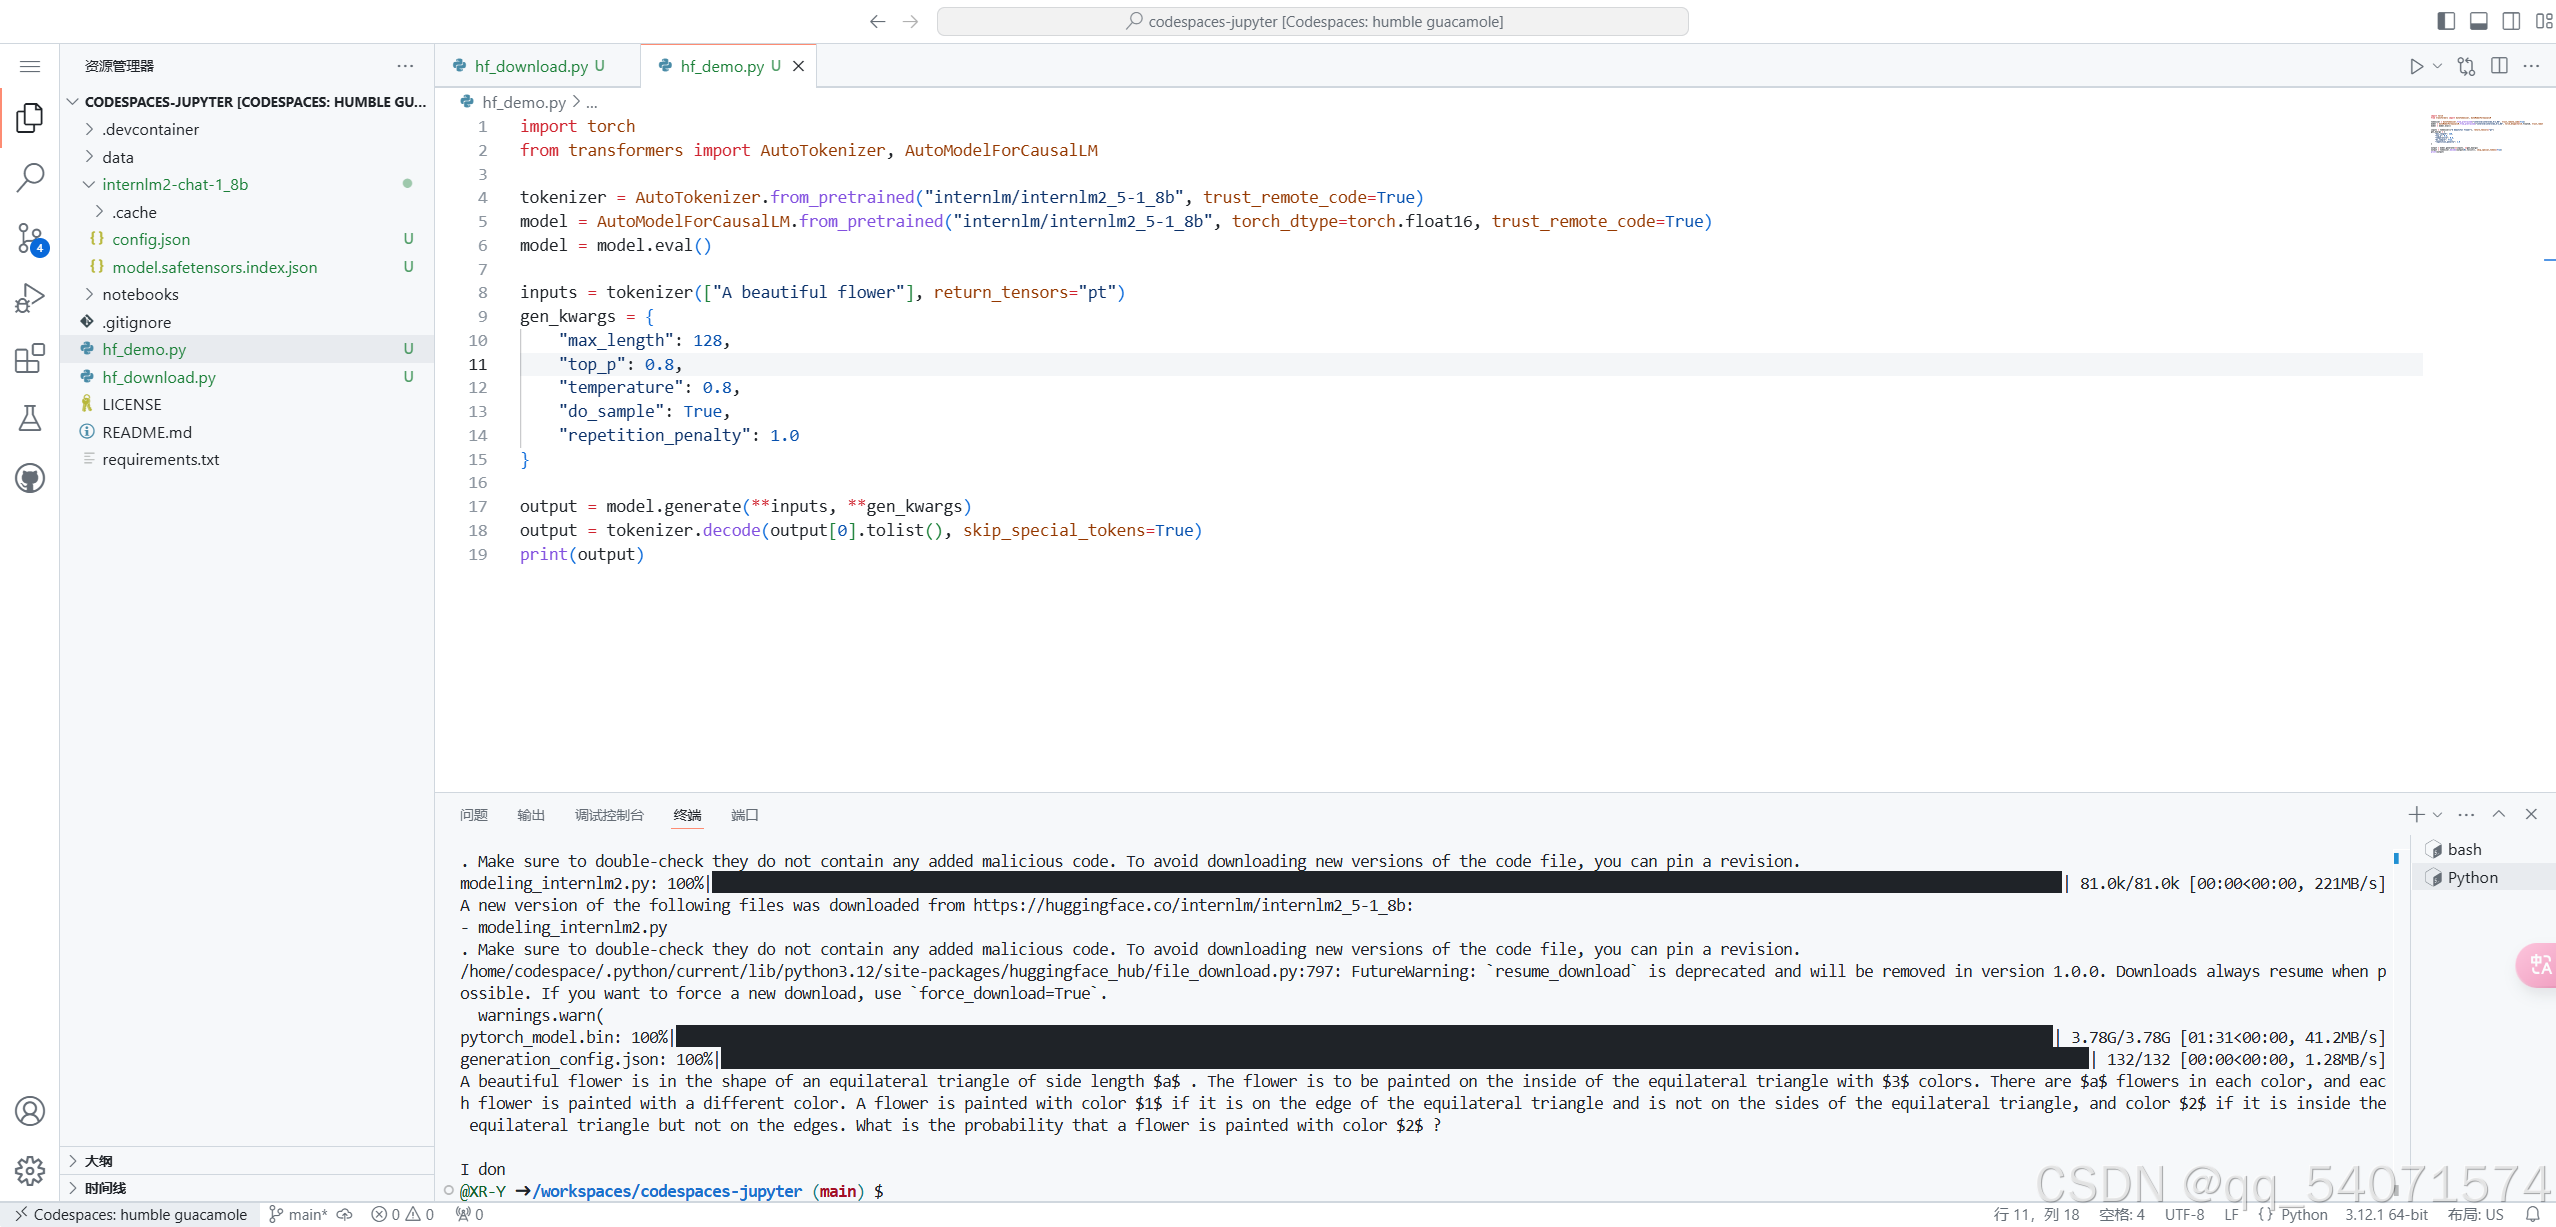Open Source Control view with badge

(x=30, y=239)
